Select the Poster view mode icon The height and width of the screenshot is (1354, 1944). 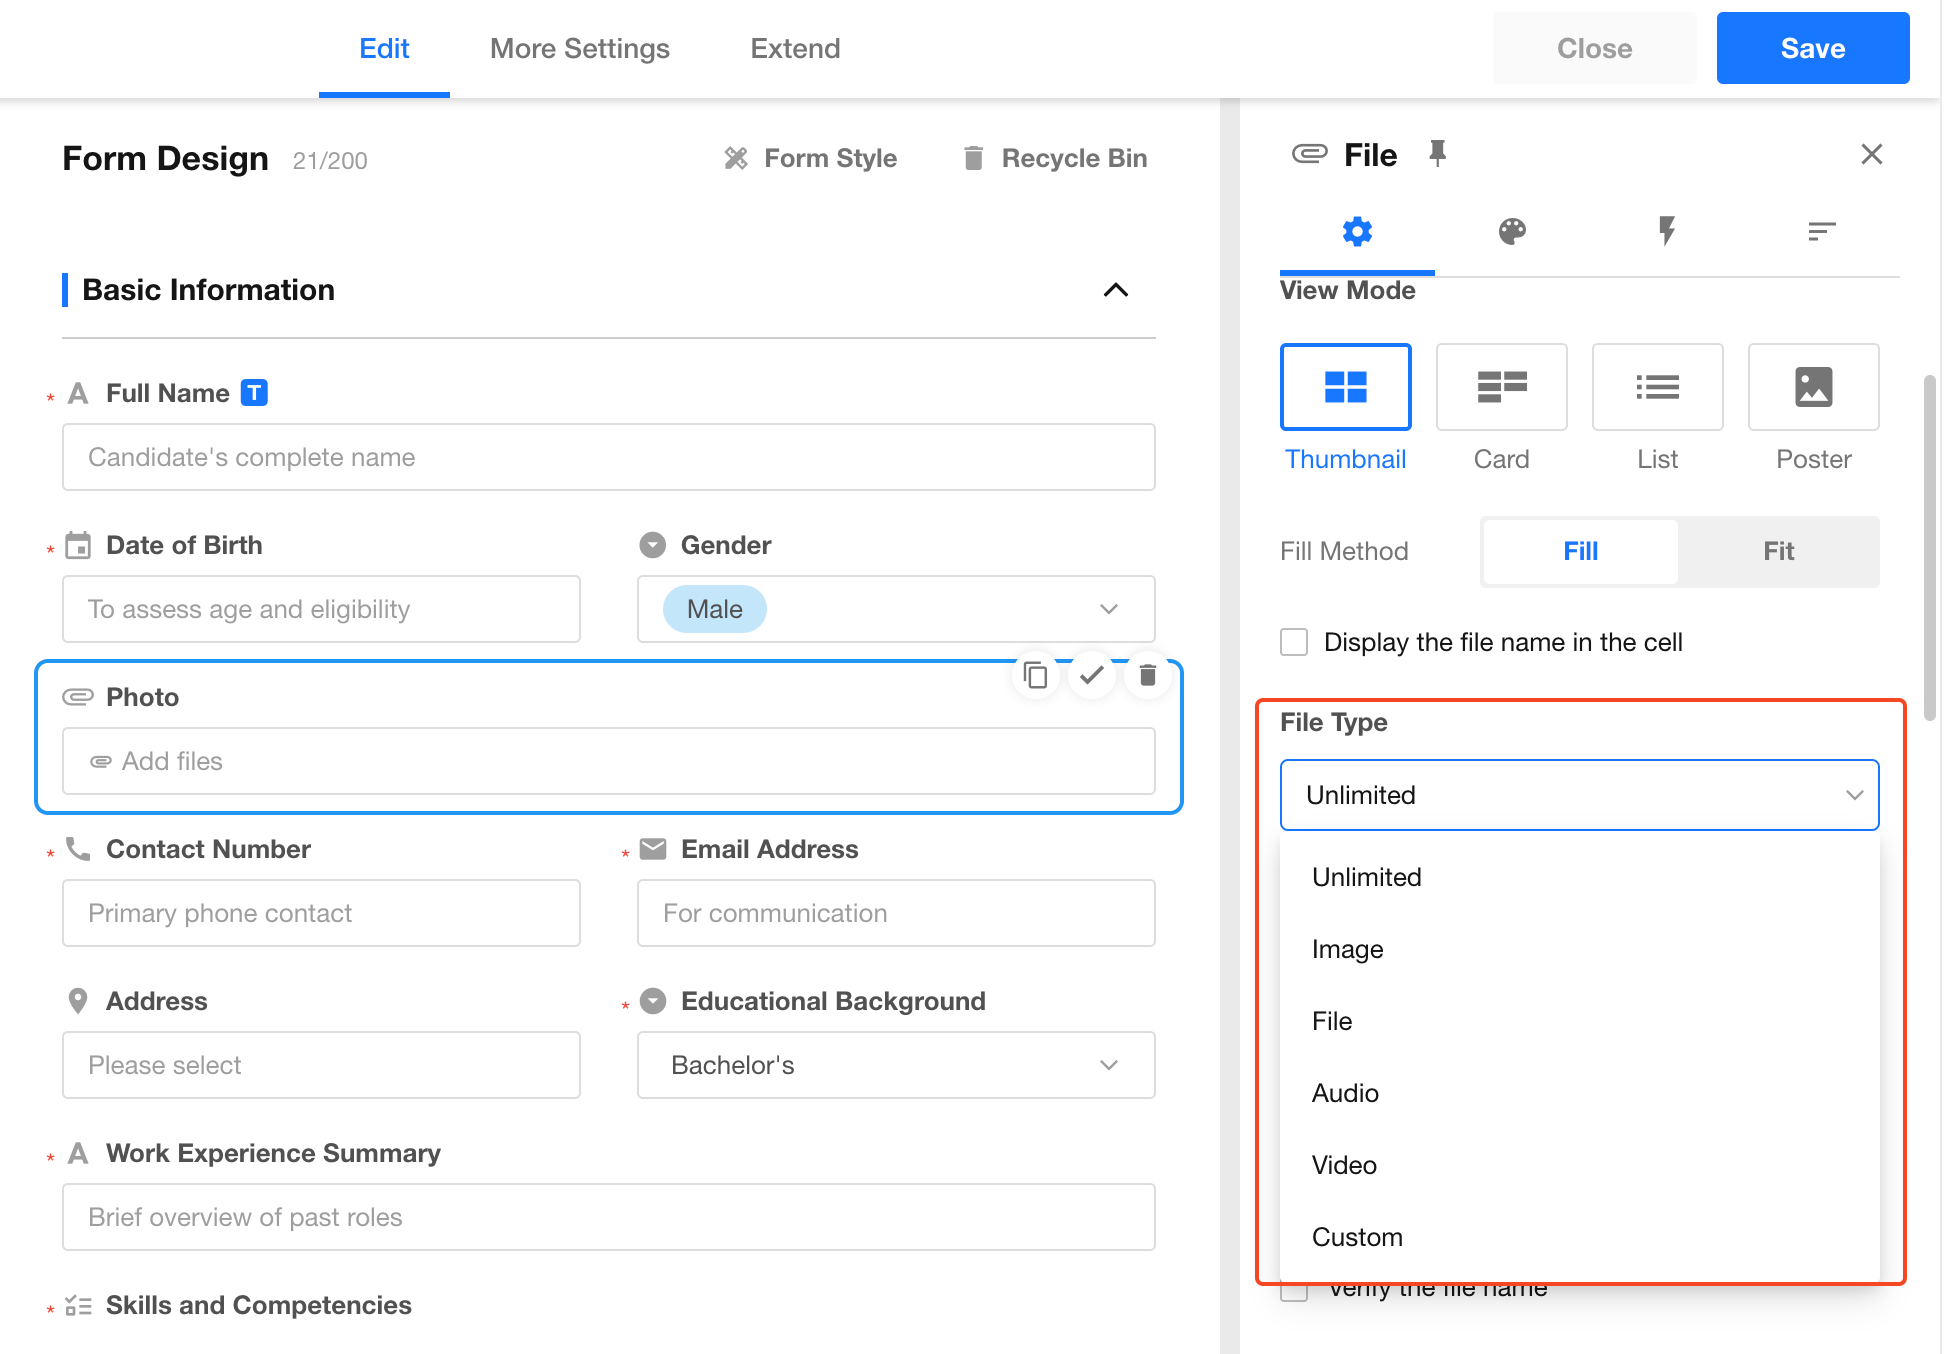click(1813, 387)
